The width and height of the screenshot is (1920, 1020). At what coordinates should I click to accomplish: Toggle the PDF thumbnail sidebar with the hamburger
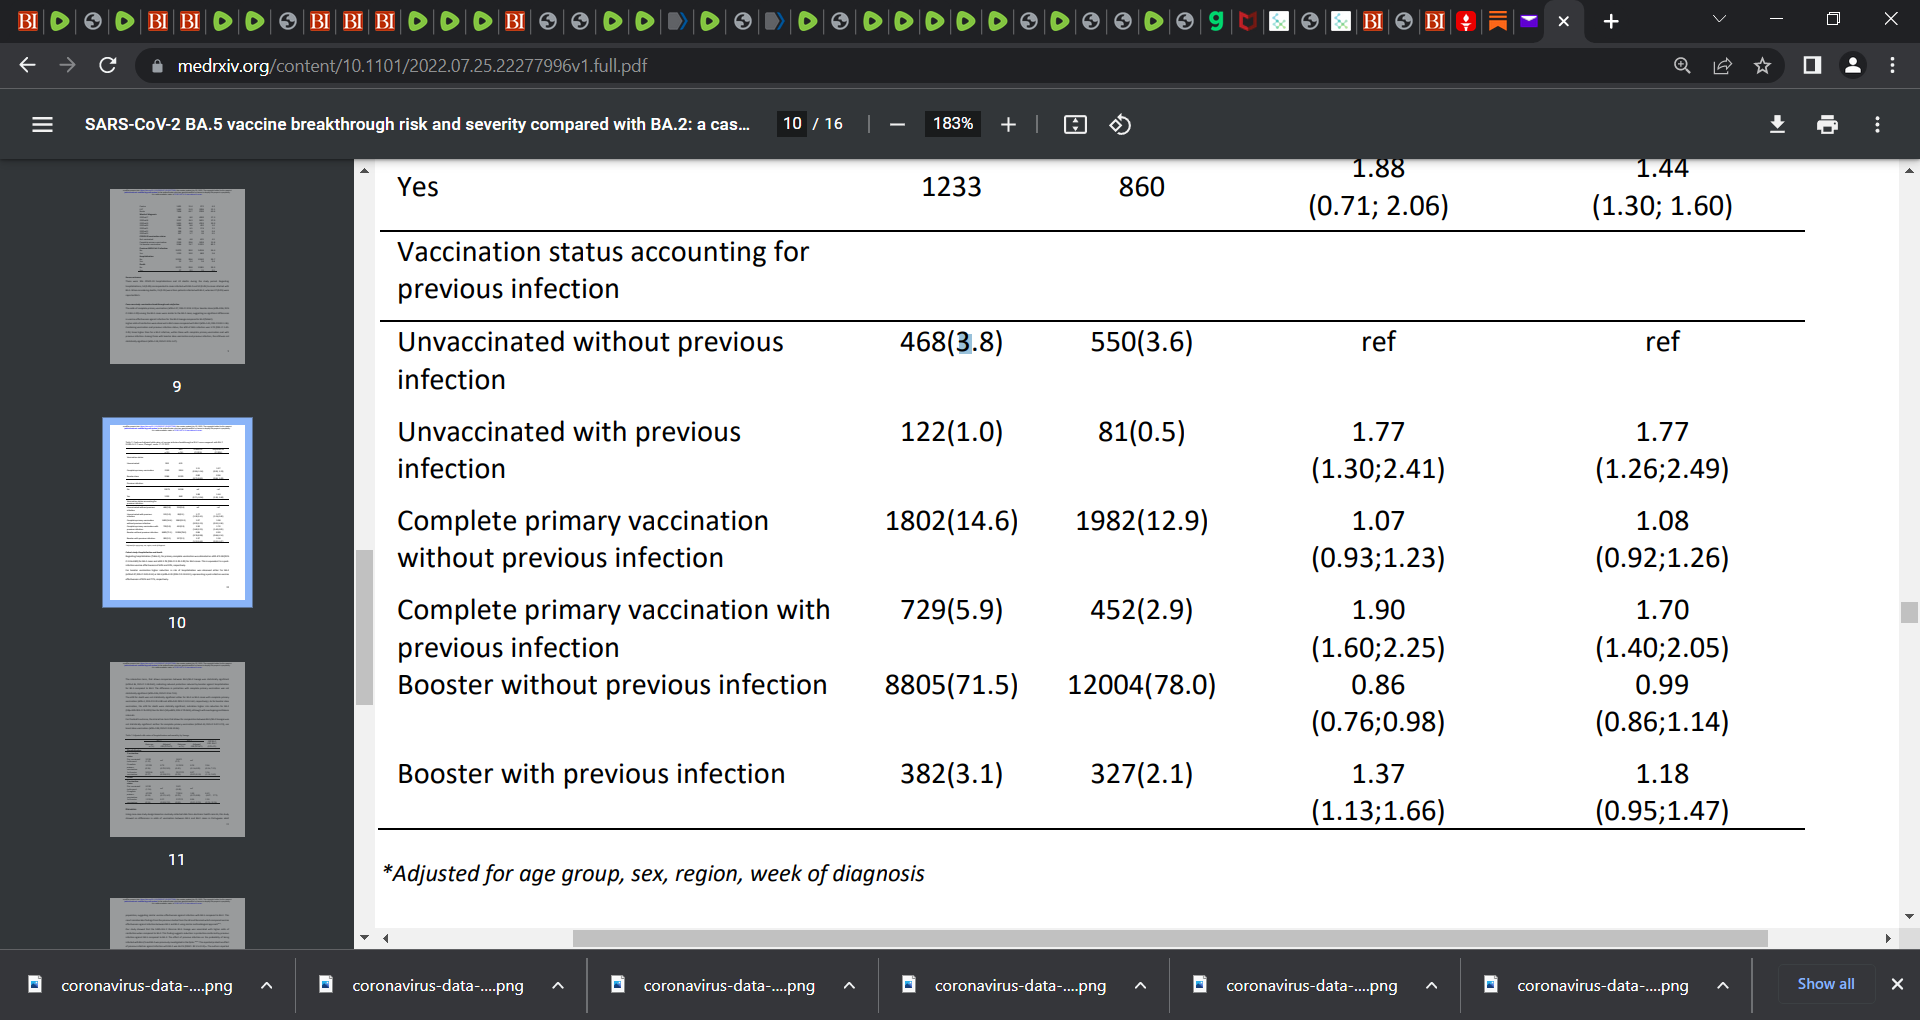coord(42,124)
